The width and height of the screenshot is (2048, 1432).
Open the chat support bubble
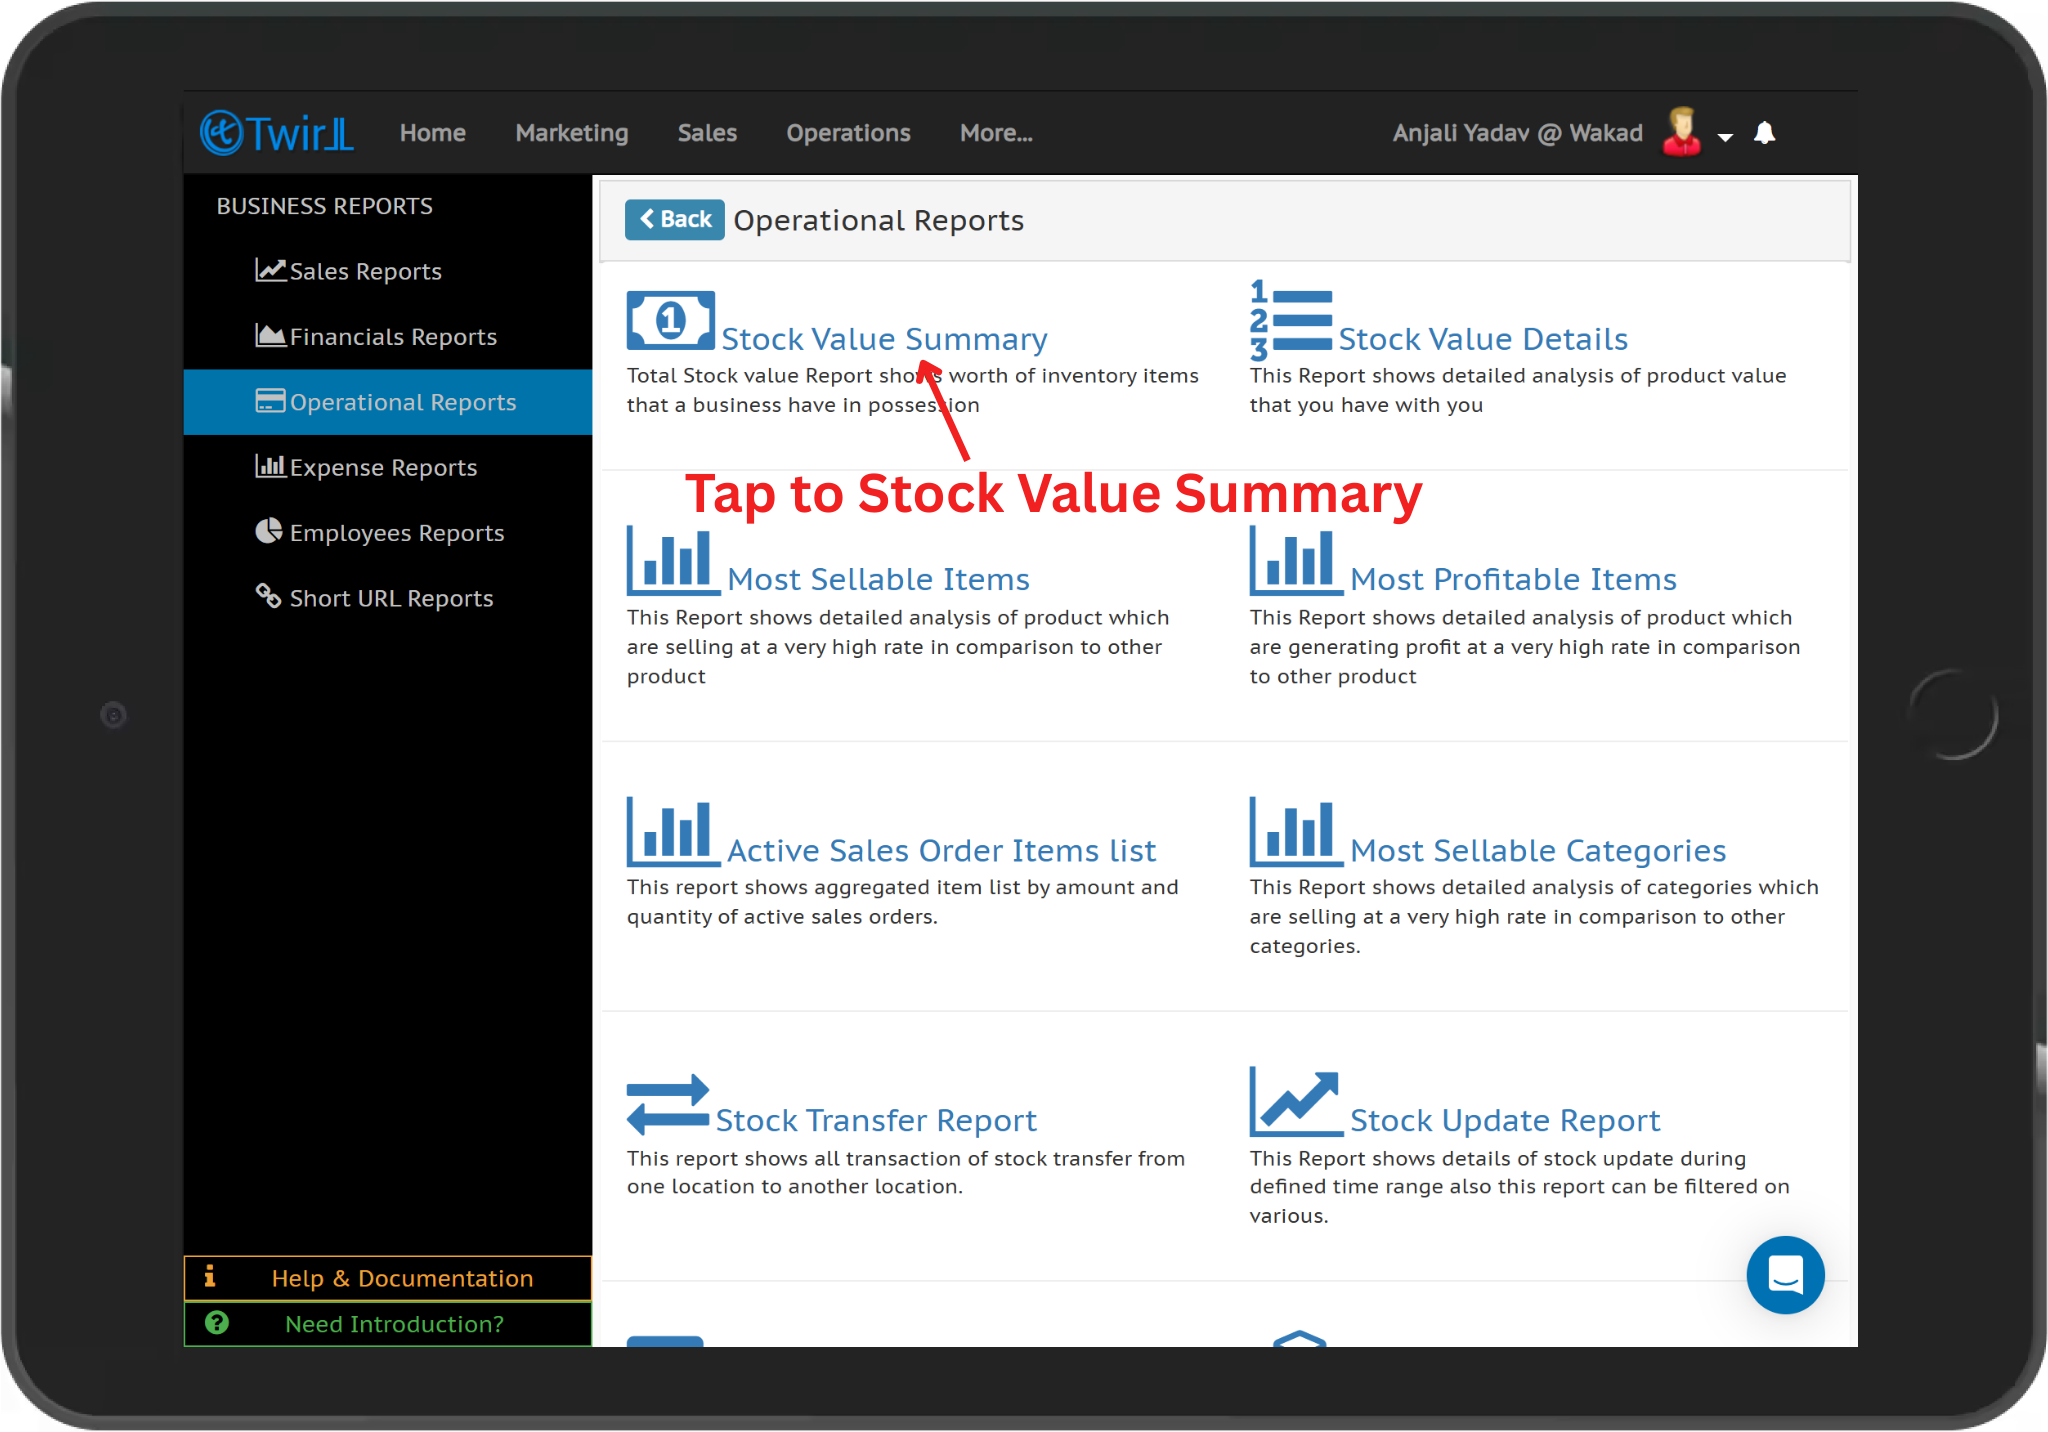click(x=1785, y=1275)
